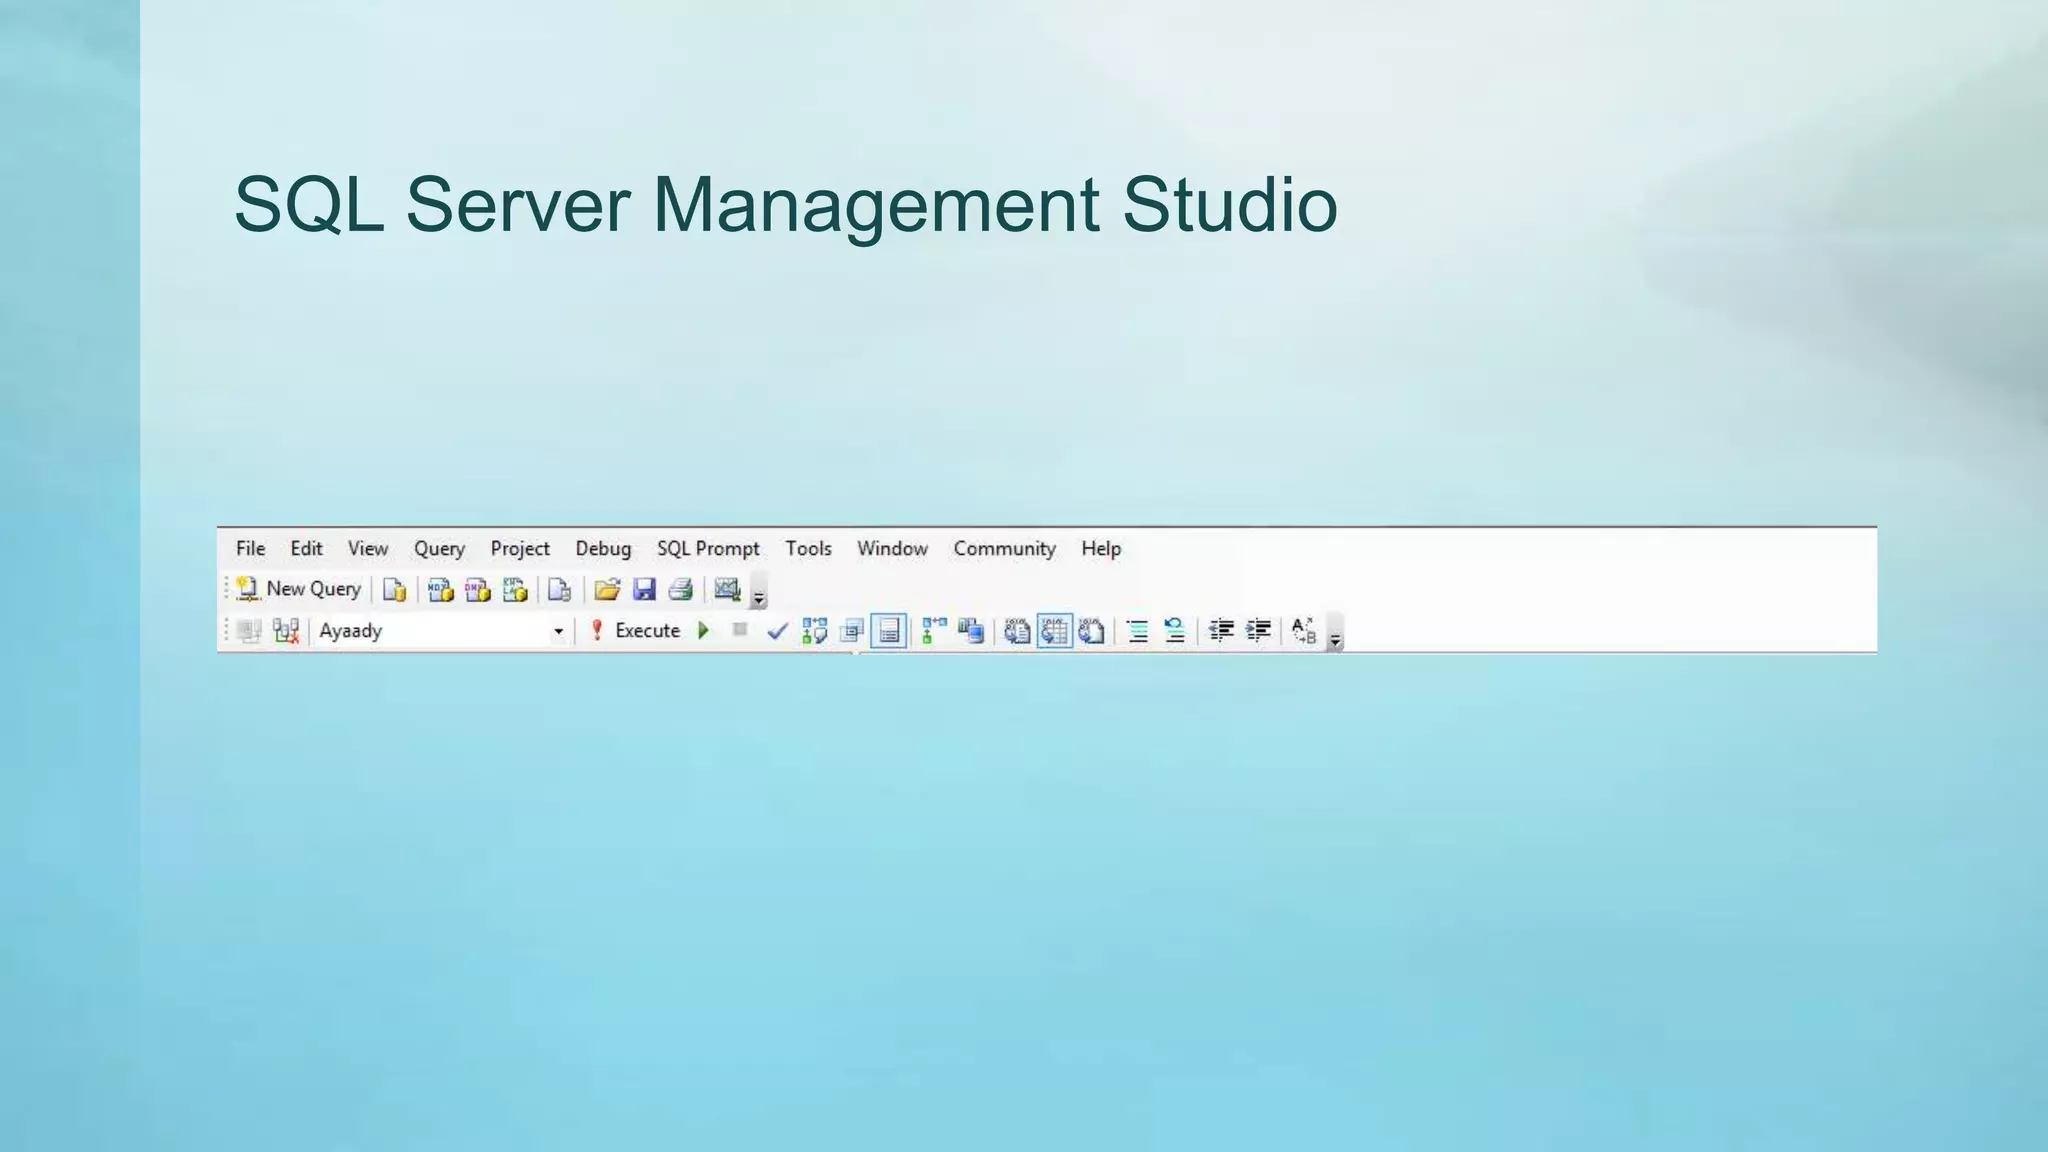Click the Increase Indent icon

[1258, 631]
